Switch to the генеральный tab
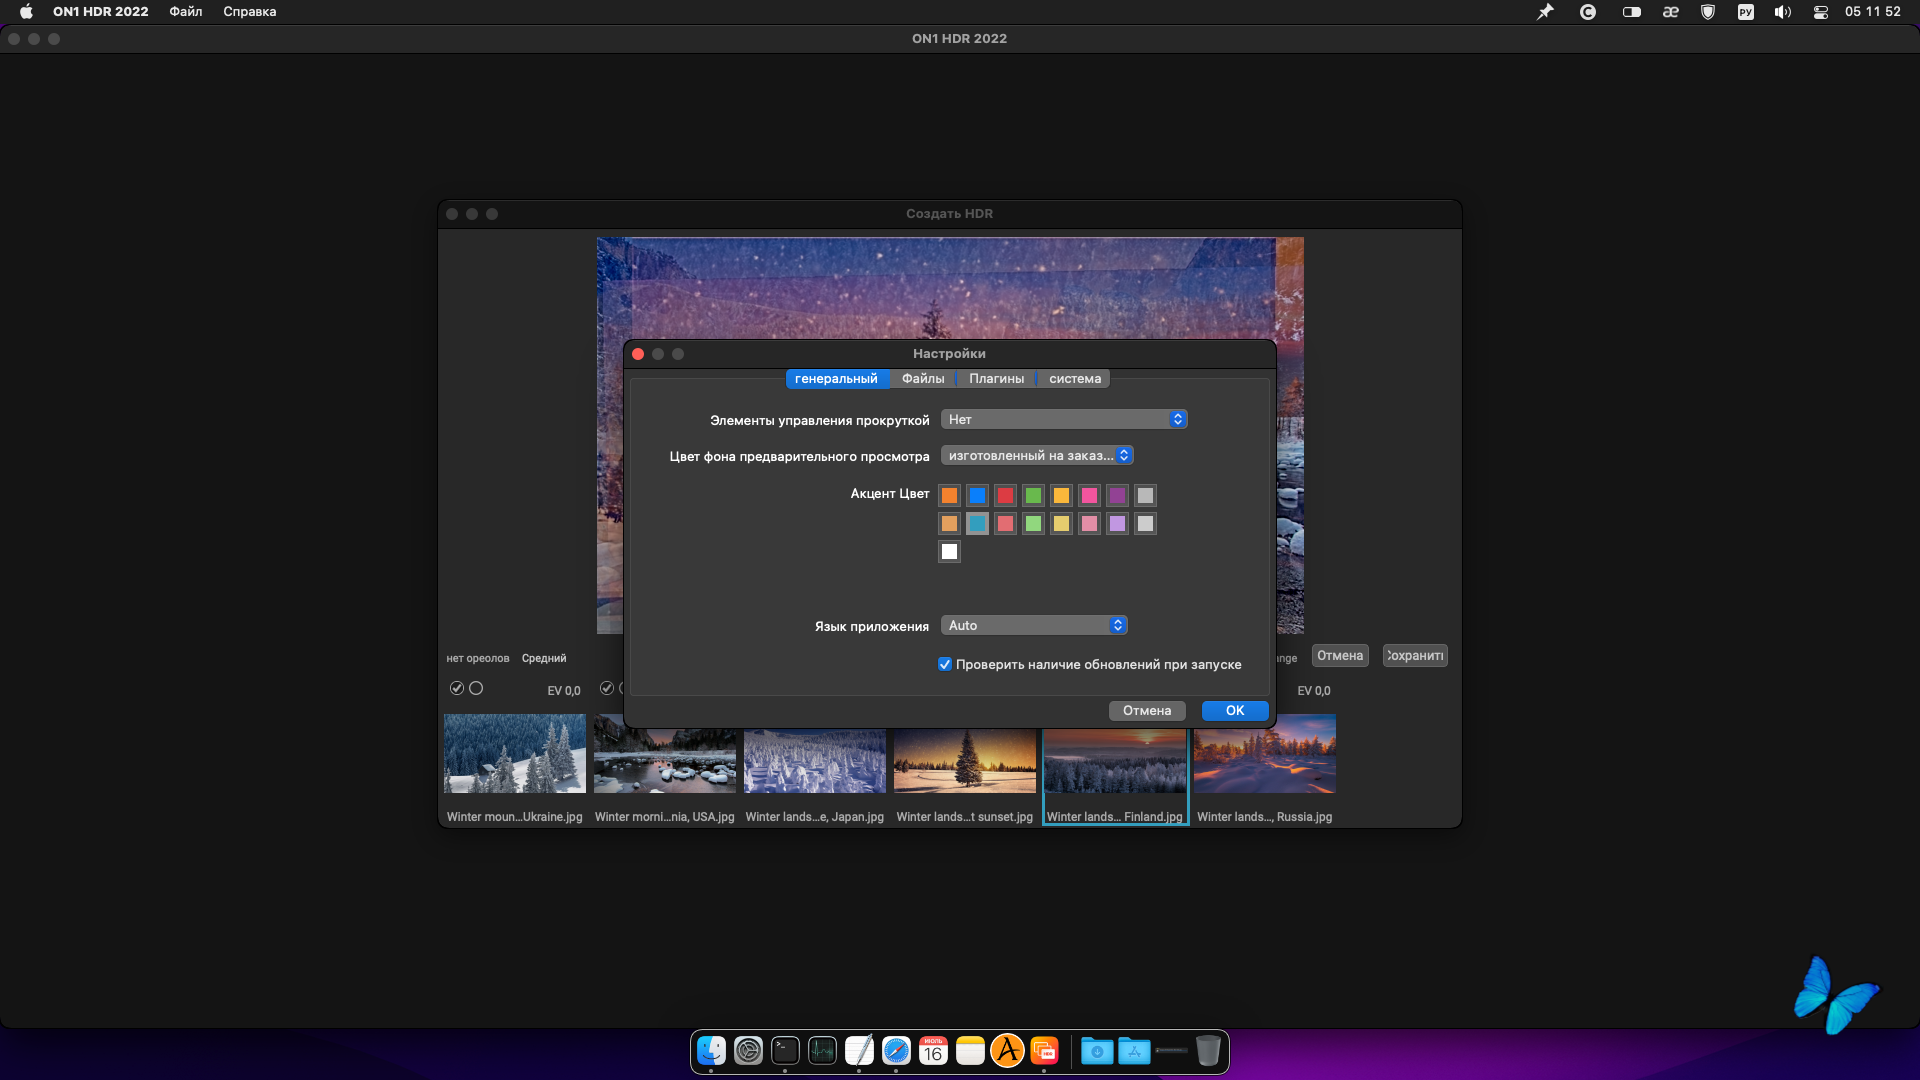 tap(836, 378)
